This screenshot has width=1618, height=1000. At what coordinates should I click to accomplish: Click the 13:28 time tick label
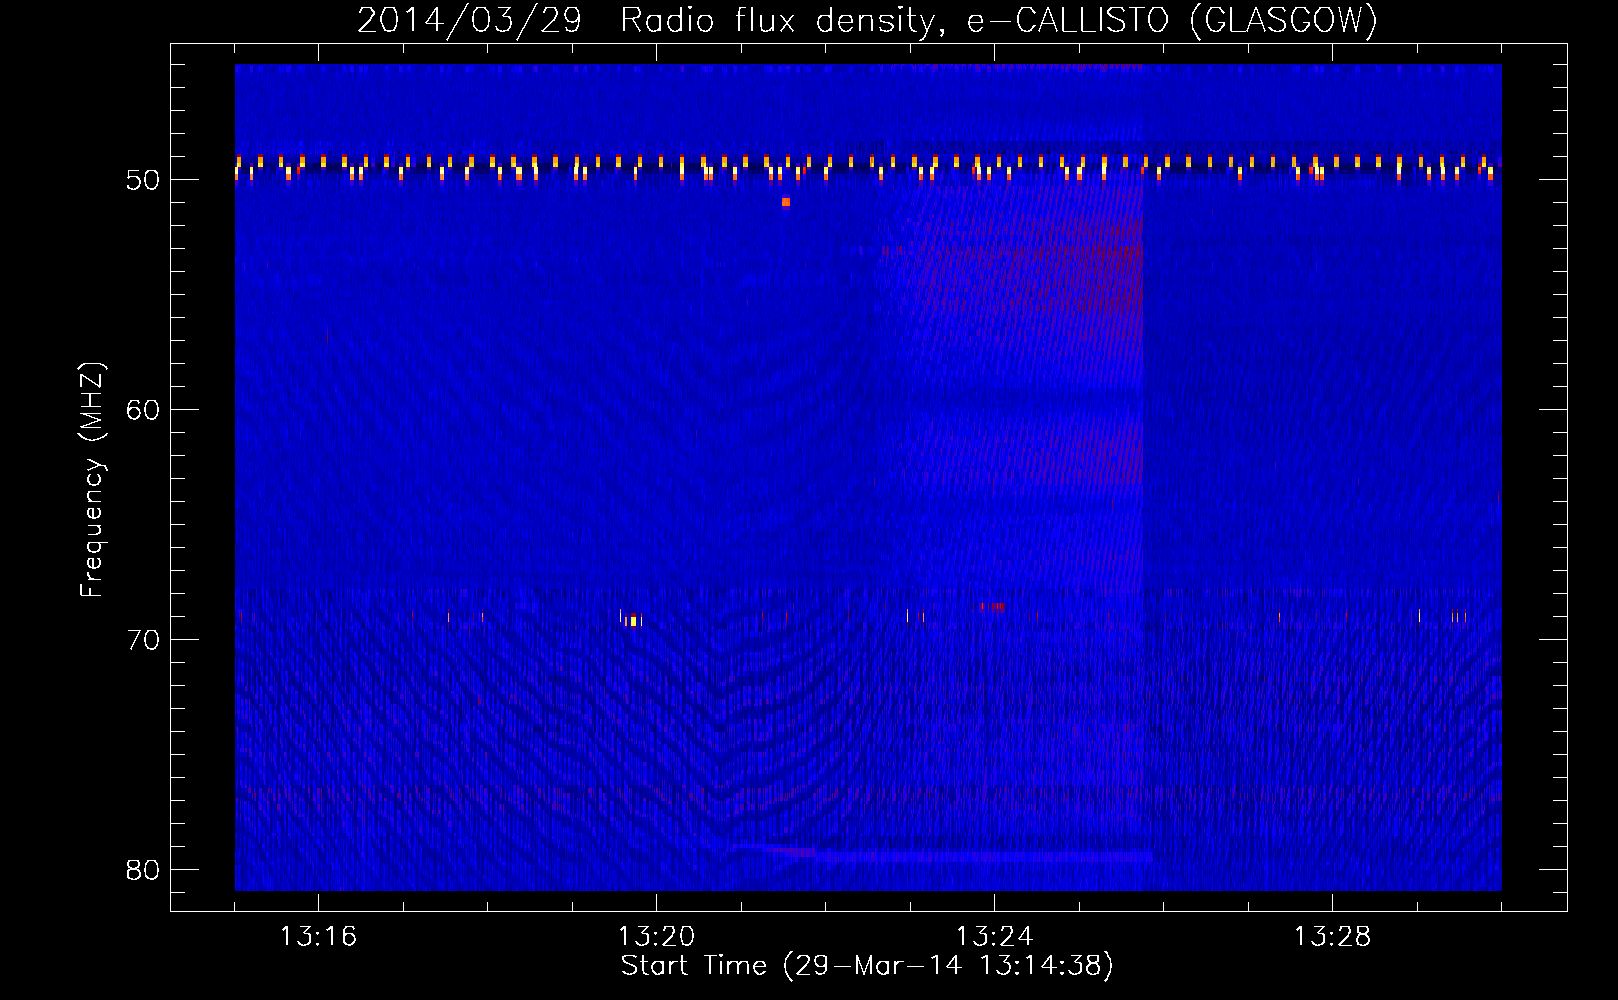[x=1332, y=937]
